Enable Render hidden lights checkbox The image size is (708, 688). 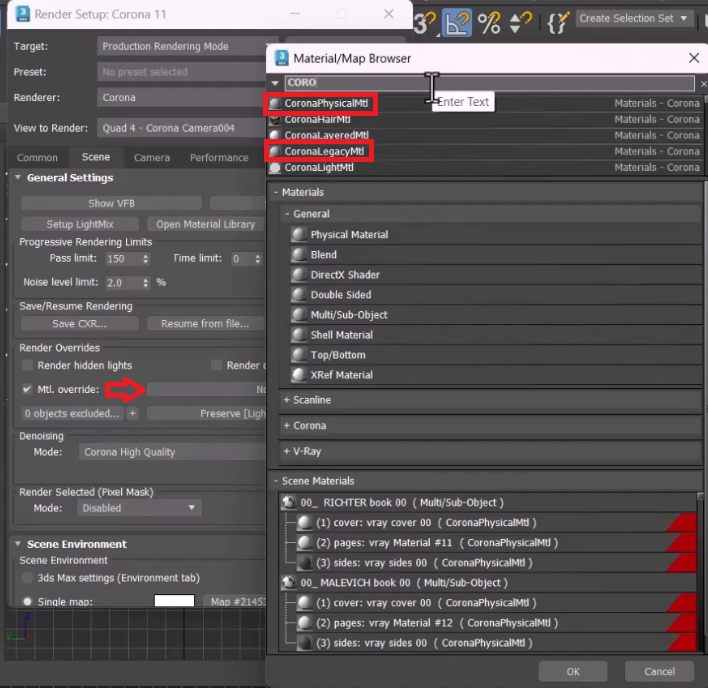pos(28,365)
